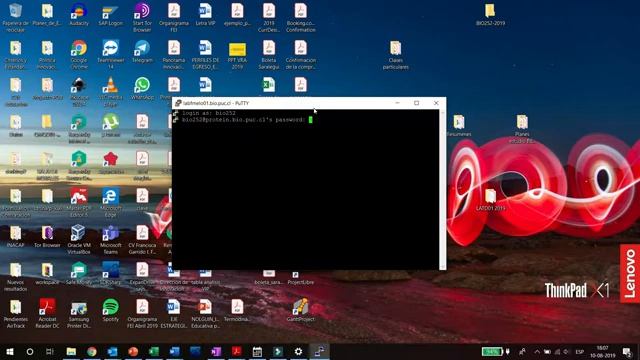The height and width of the screenshot is (360, 640).
Task: Open the taskbar clock and date
Action: click(x=602, y=352)
